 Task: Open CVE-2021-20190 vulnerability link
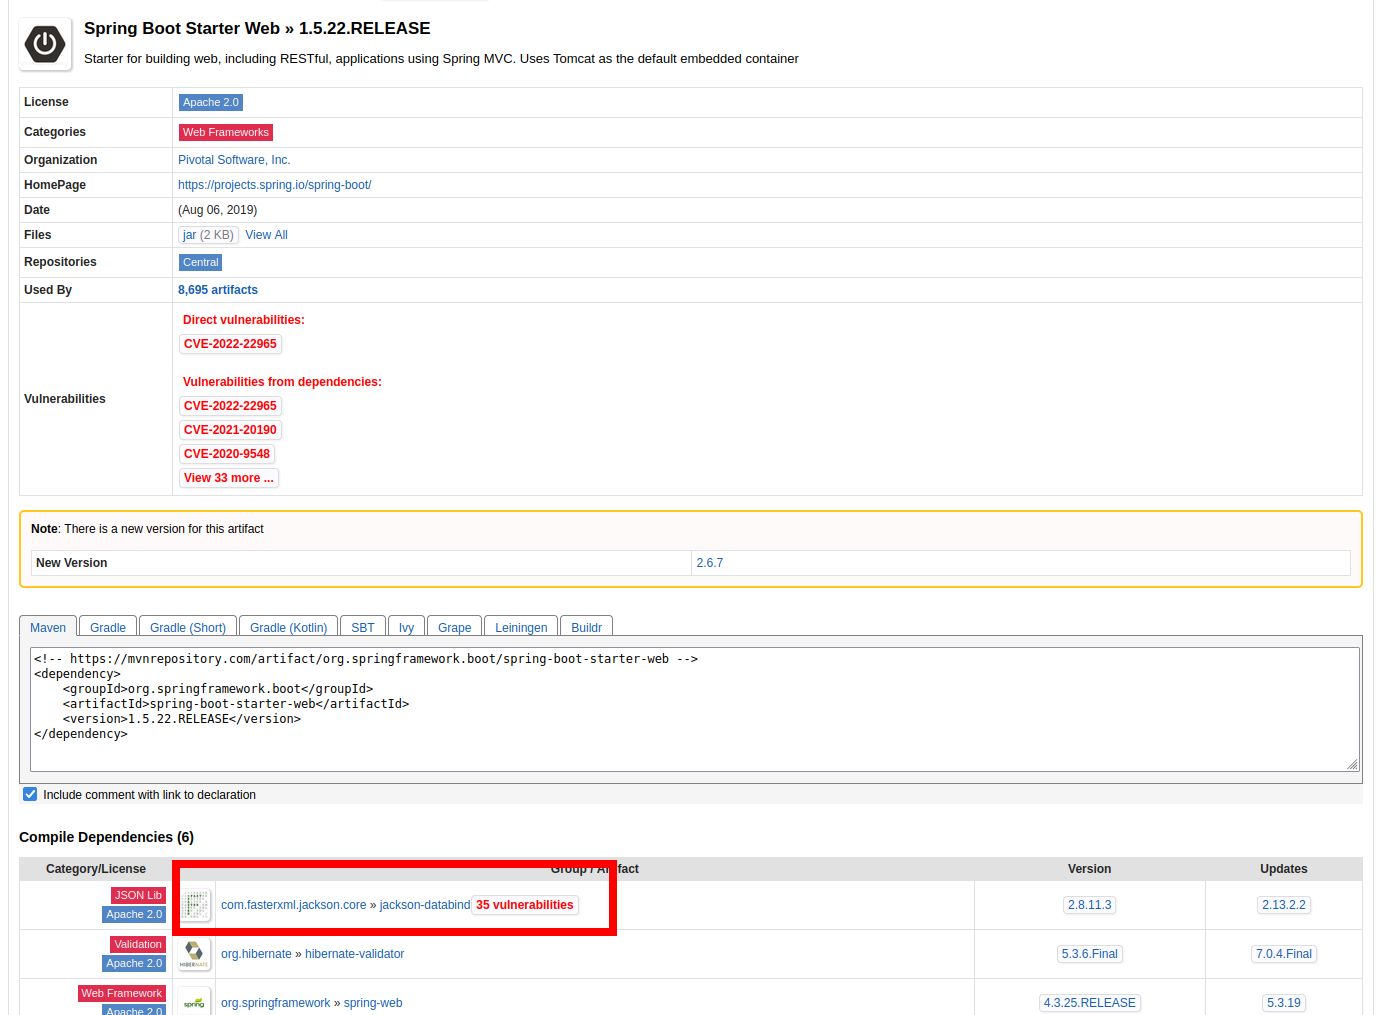pyautogui.click(x=230, y=430)
